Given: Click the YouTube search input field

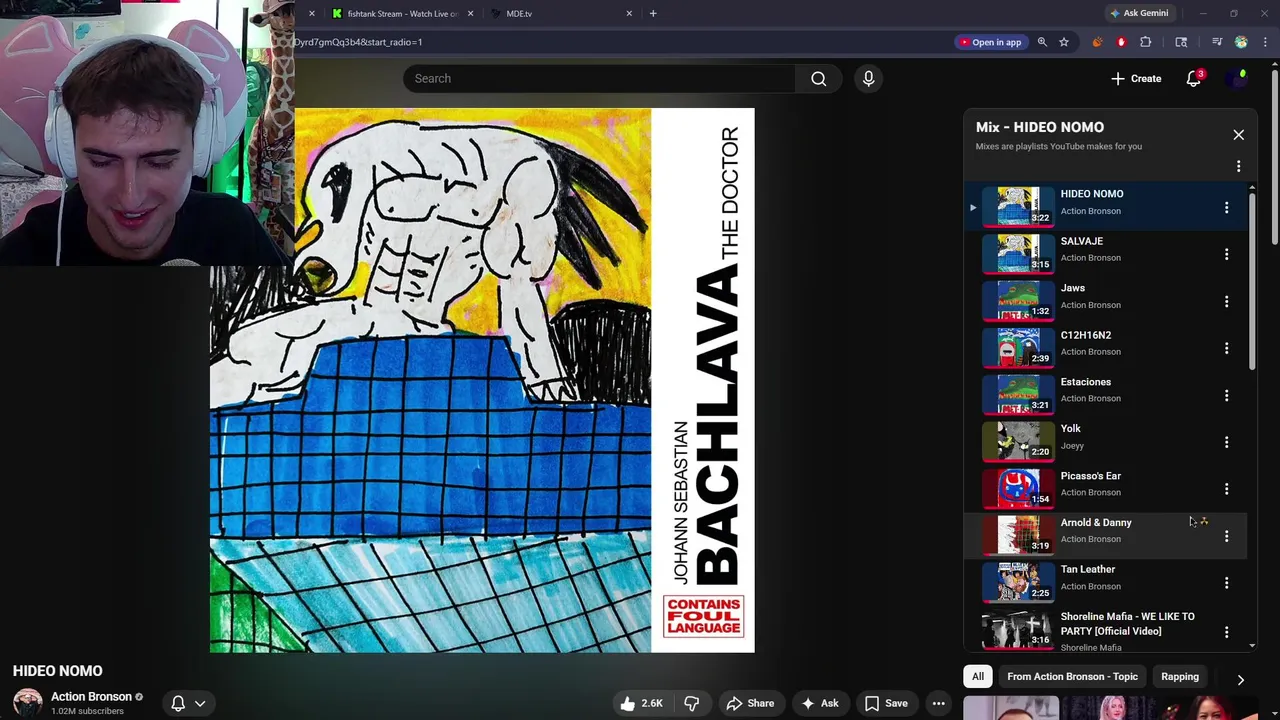Looking at the screenshot, I should [x=600, y=79].
